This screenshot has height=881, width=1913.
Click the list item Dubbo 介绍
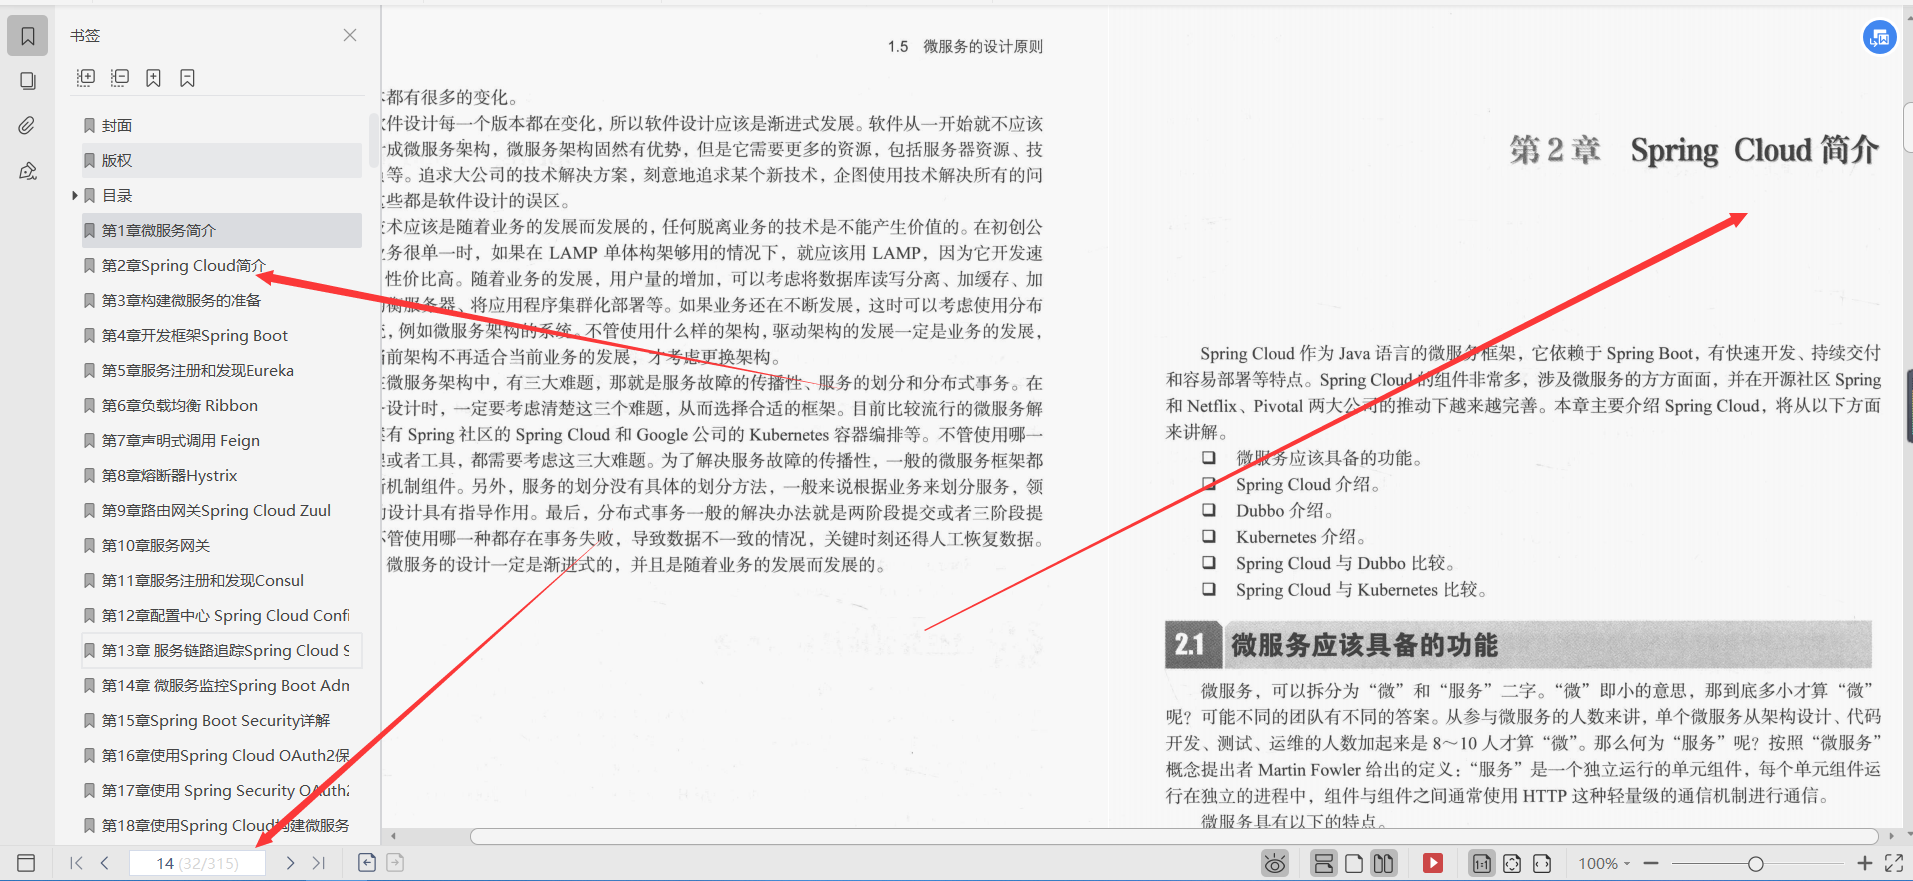click(x=1284, y=510)
